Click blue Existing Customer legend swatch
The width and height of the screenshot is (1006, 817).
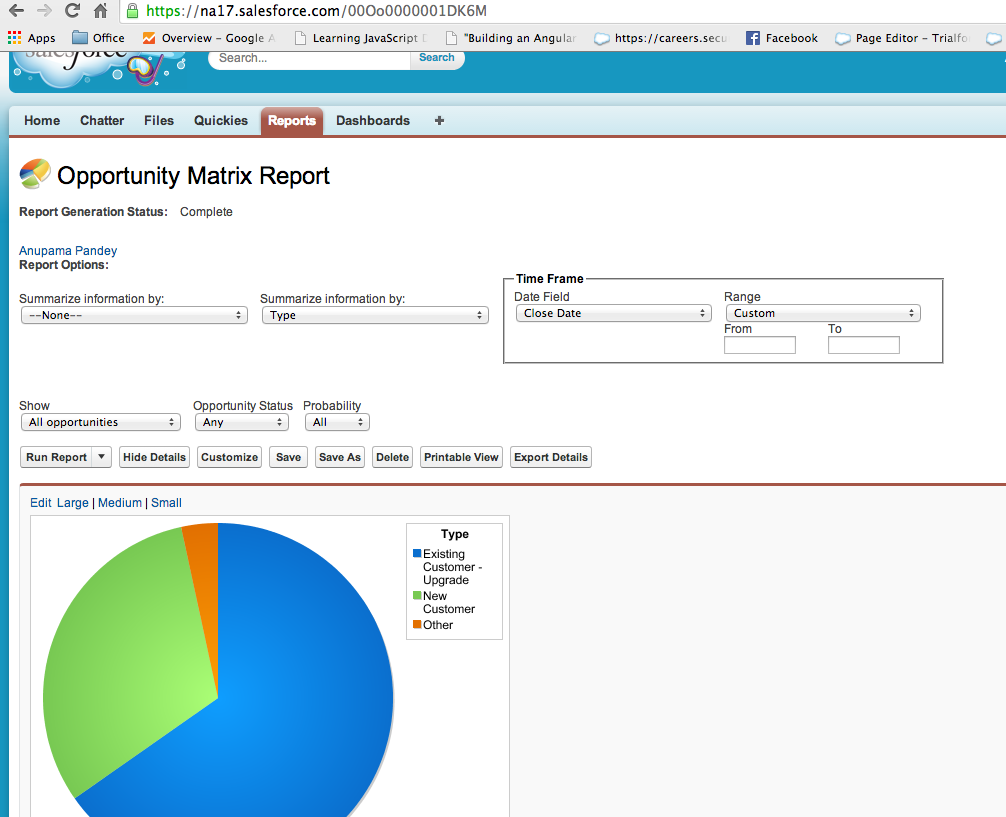point(417,553)
